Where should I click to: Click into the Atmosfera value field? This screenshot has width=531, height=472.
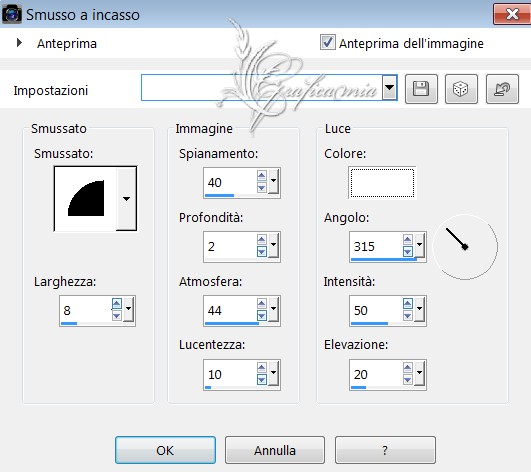click(230, 310)
